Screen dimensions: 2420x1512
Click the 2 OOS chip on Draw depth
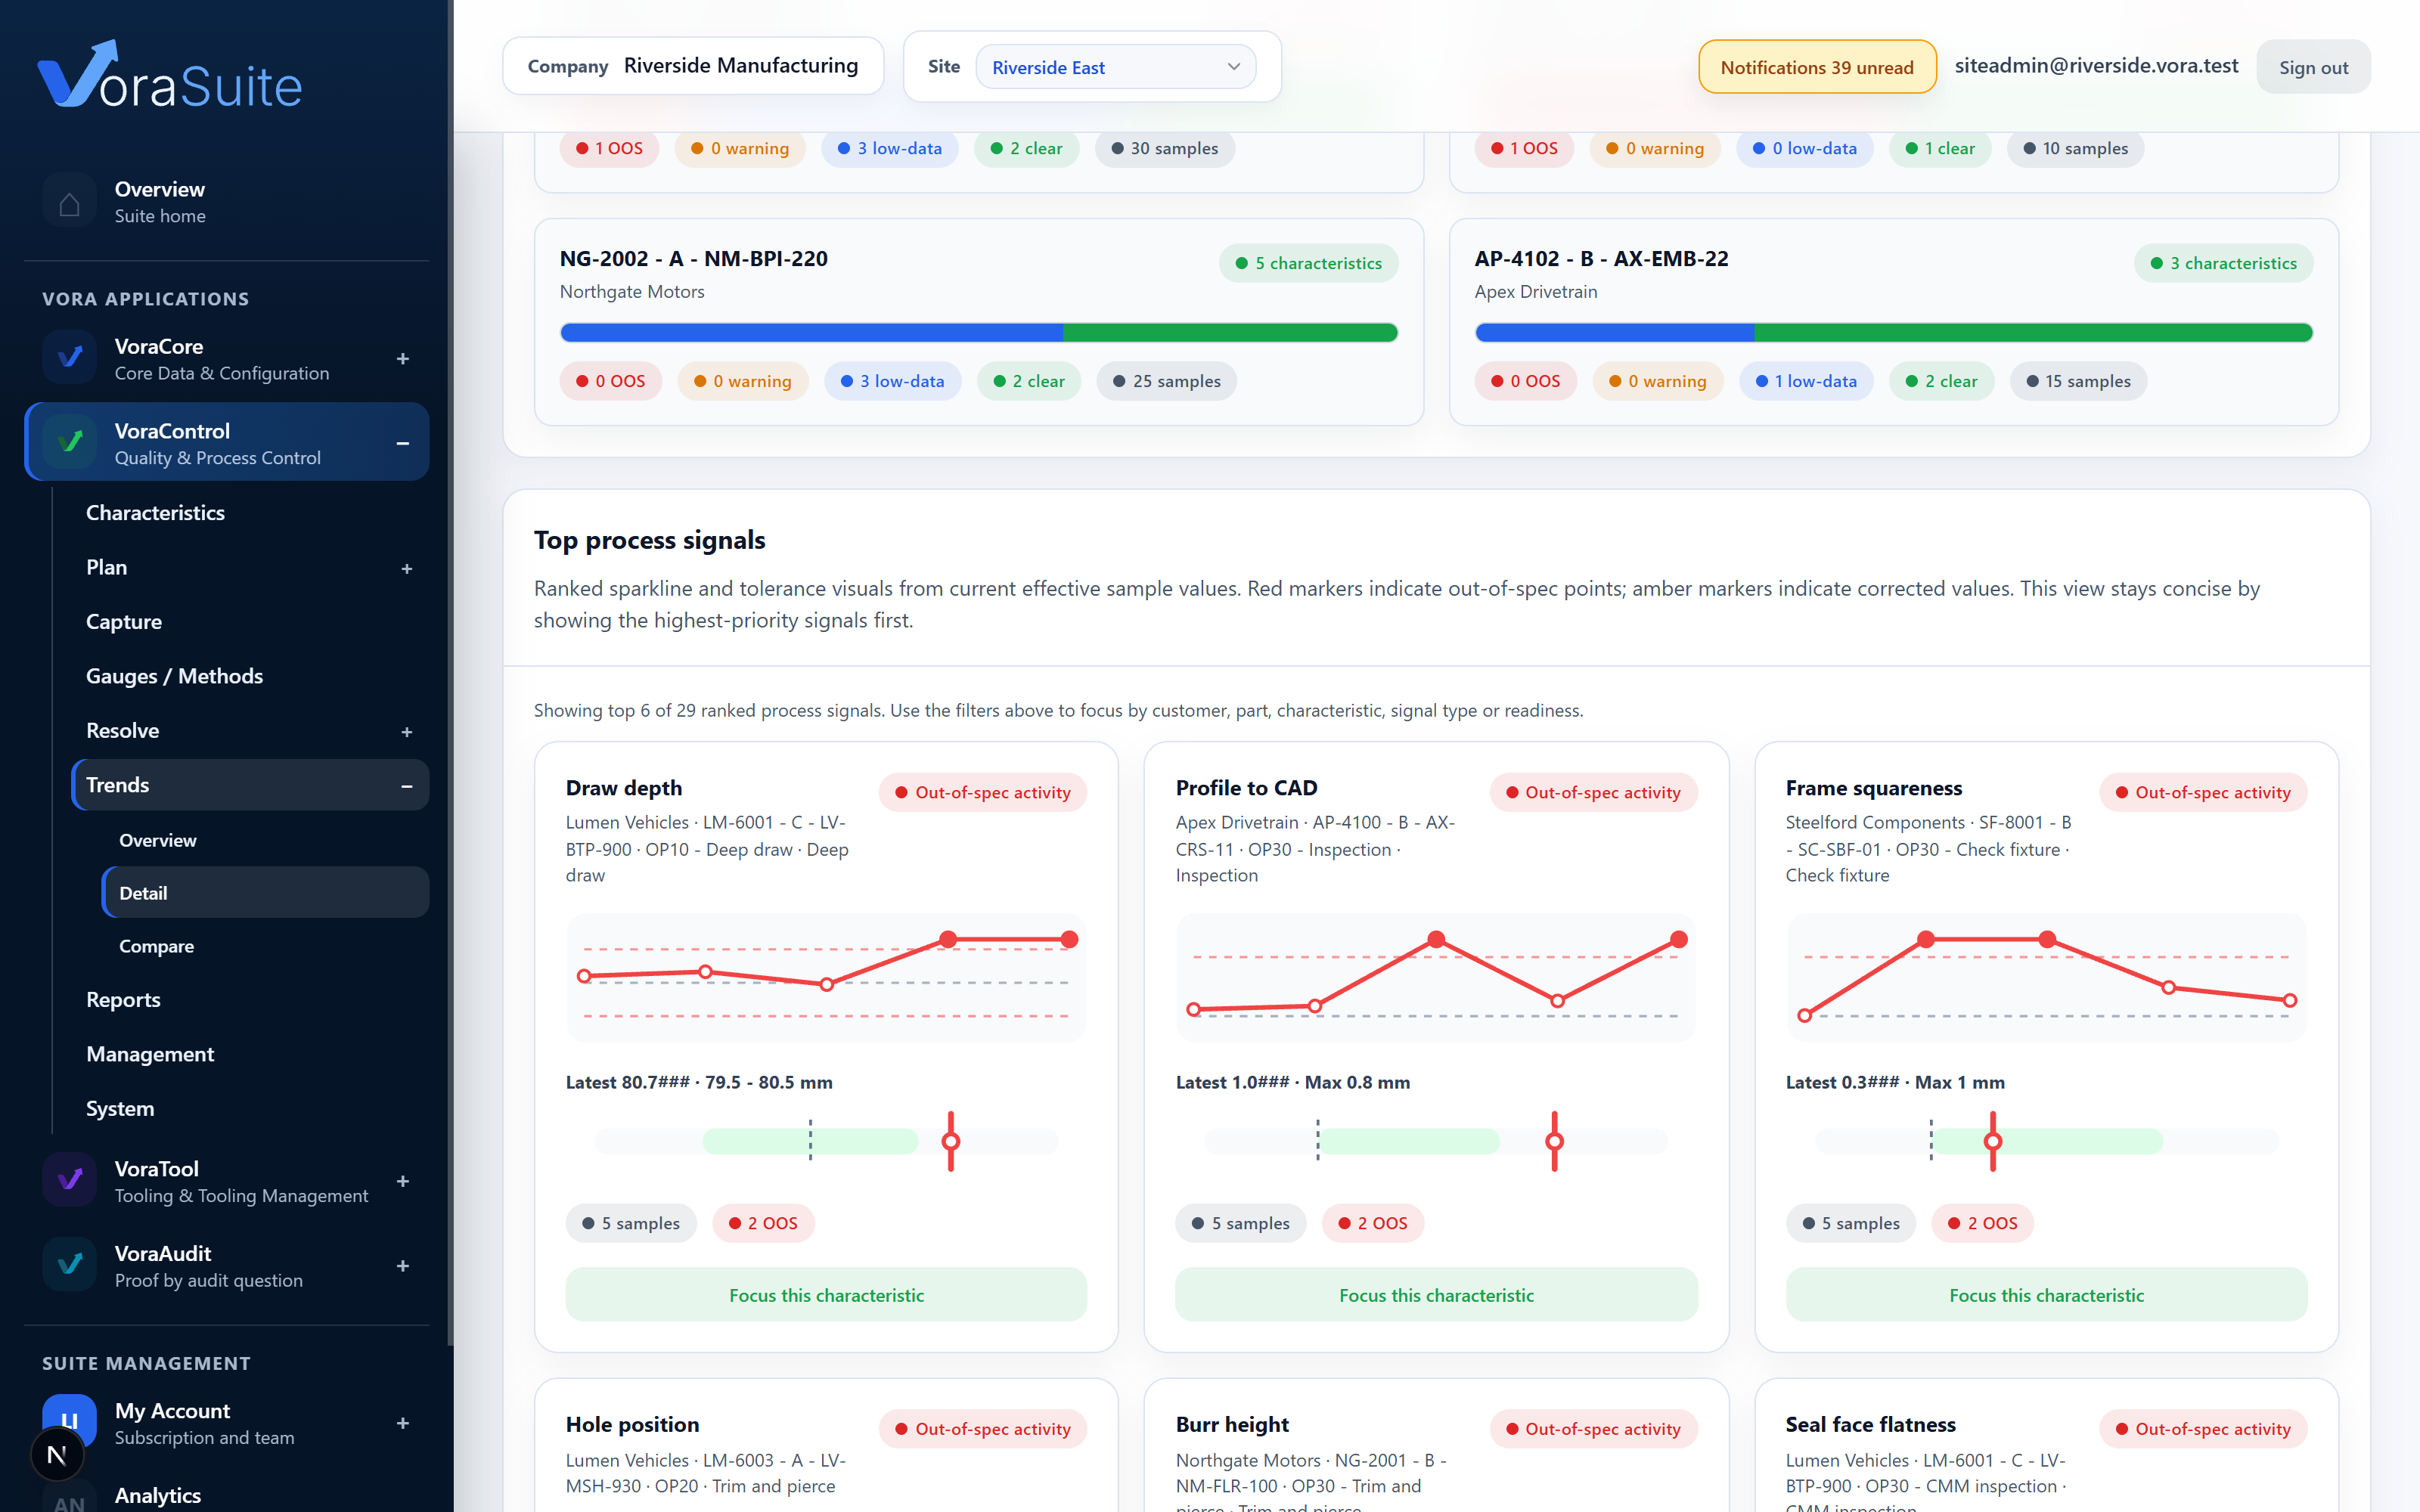click(763, 1223)
